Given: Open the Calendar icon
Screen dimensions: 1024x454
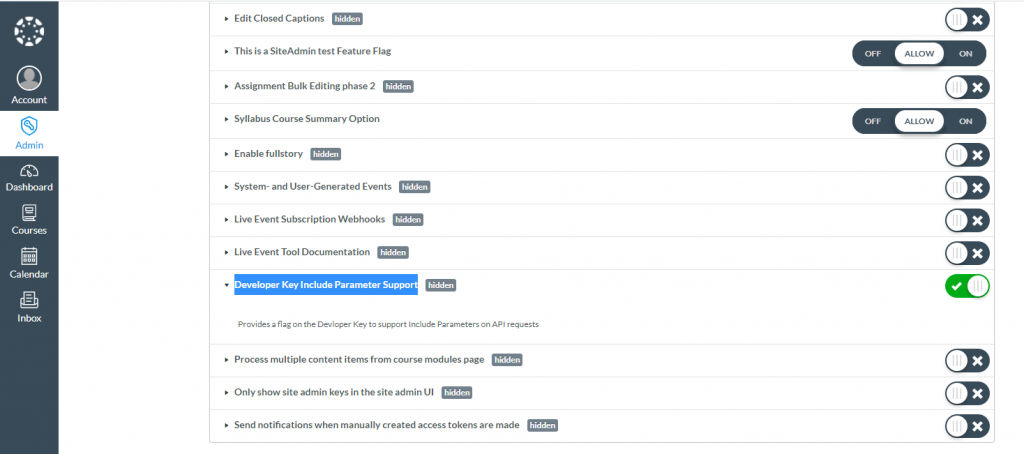Looking at the screenshot, I should point(29,256).
